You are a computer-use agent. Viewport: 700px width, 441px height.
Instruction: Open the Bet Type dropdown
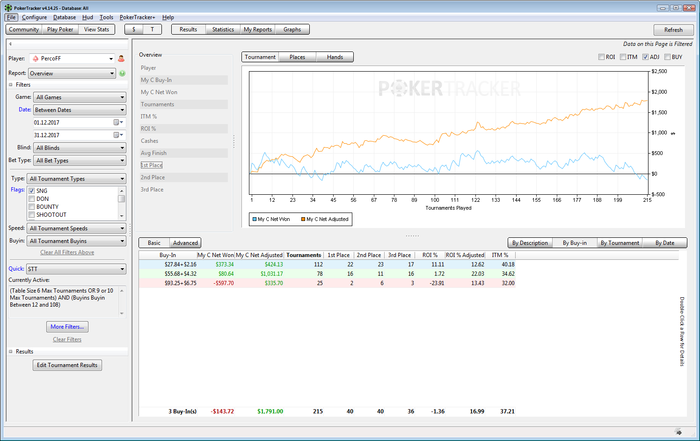[x=80, y=160]
